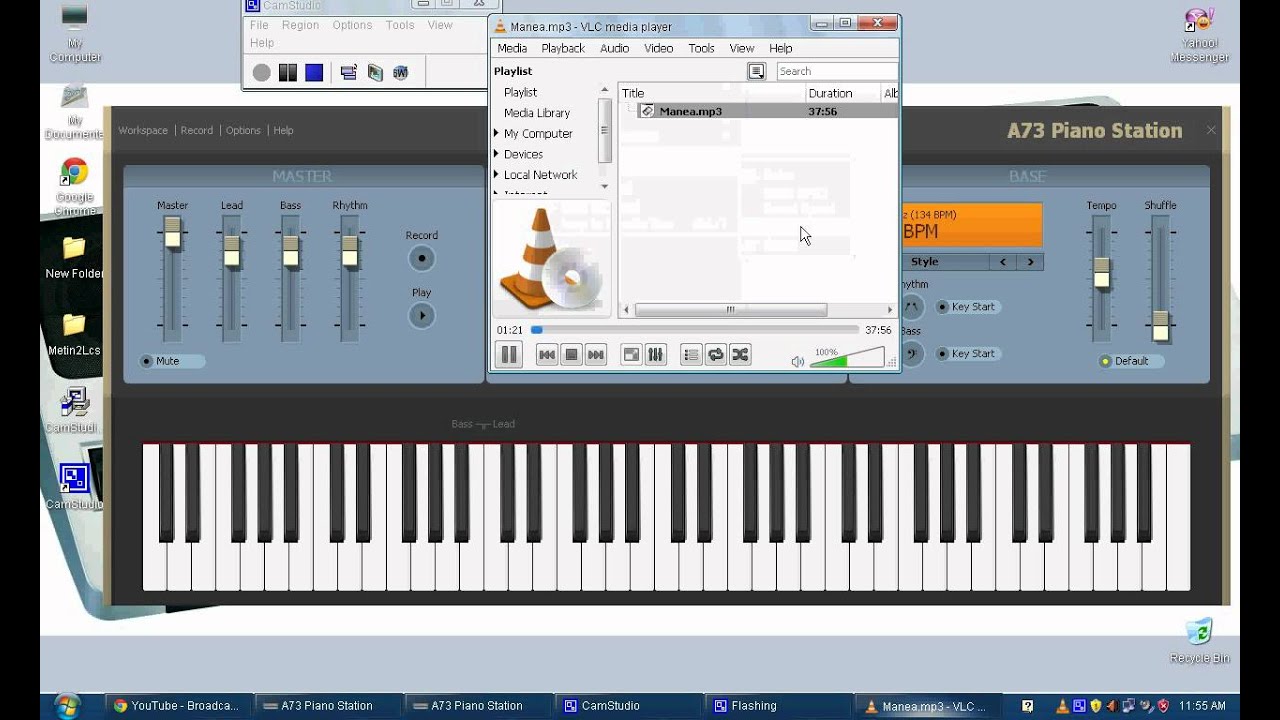Click Rhythm volume fader handle
The height and width of the screenshot is (720, 1280).
(x=349, y=251)
